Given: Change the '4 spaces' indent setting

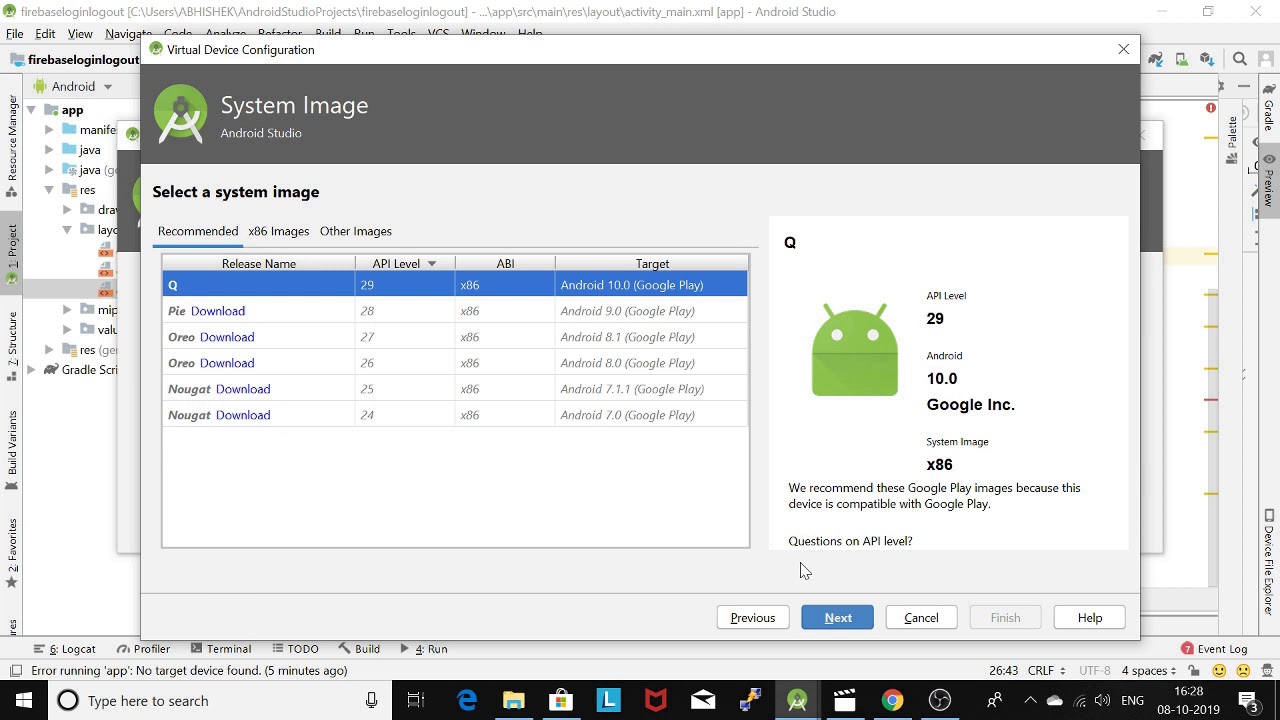Looking at the screenshot, I should [x=1147, y=671].
